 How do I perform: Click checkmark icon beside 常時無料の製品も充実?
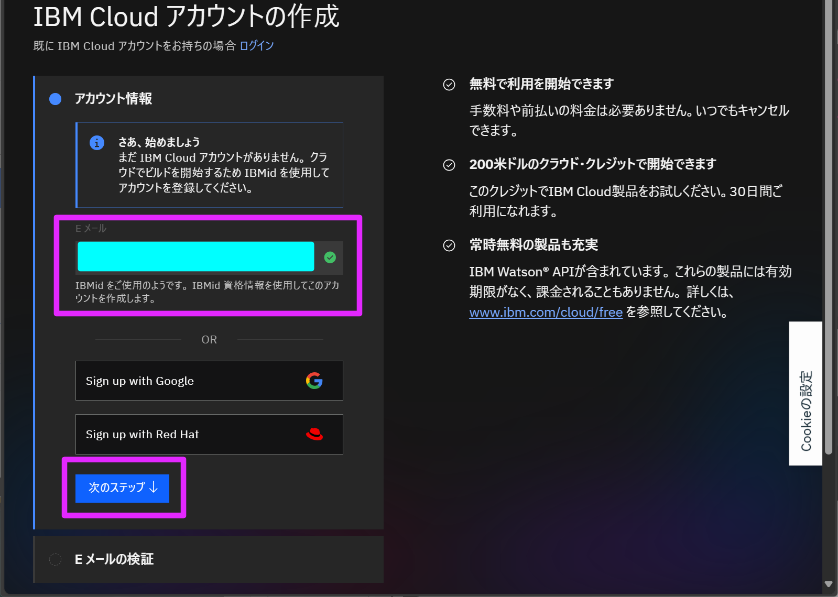[x=449, y=245]
